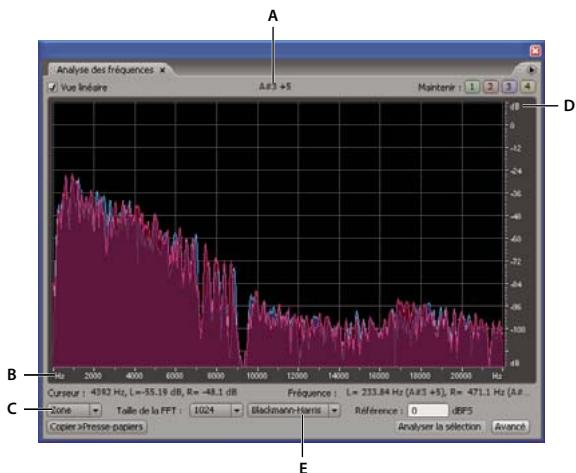Click the Avancé button
The width and height of the screenshot is (576, 473).
[510, 427]
